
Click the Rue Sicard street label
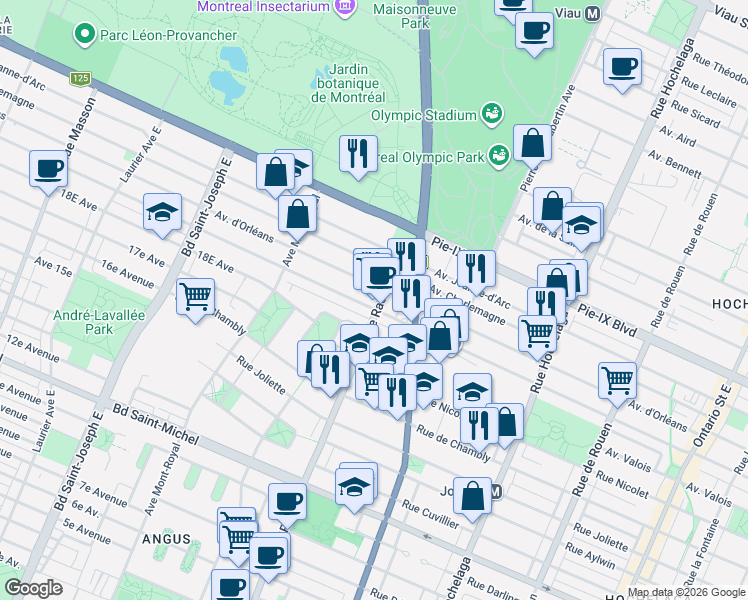(695, 114)
